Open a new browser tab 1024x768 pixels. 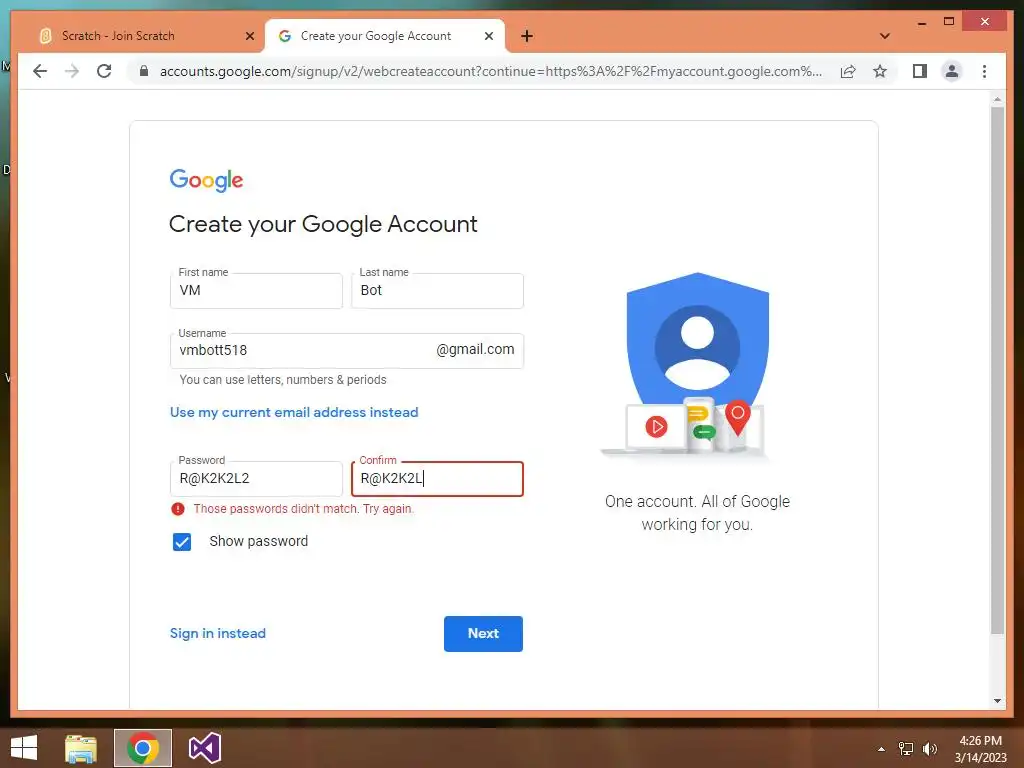527,36
